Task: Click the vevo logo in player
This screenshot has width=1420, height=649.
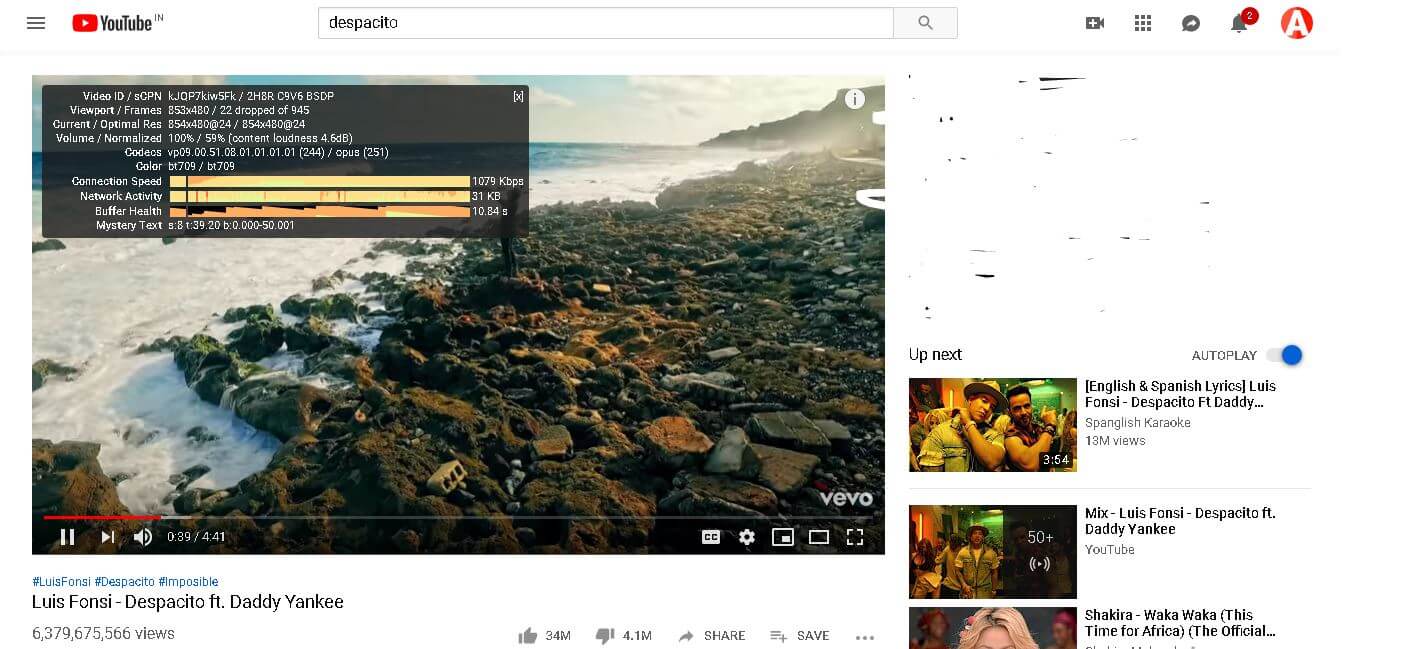Action: tap(846, 498)
